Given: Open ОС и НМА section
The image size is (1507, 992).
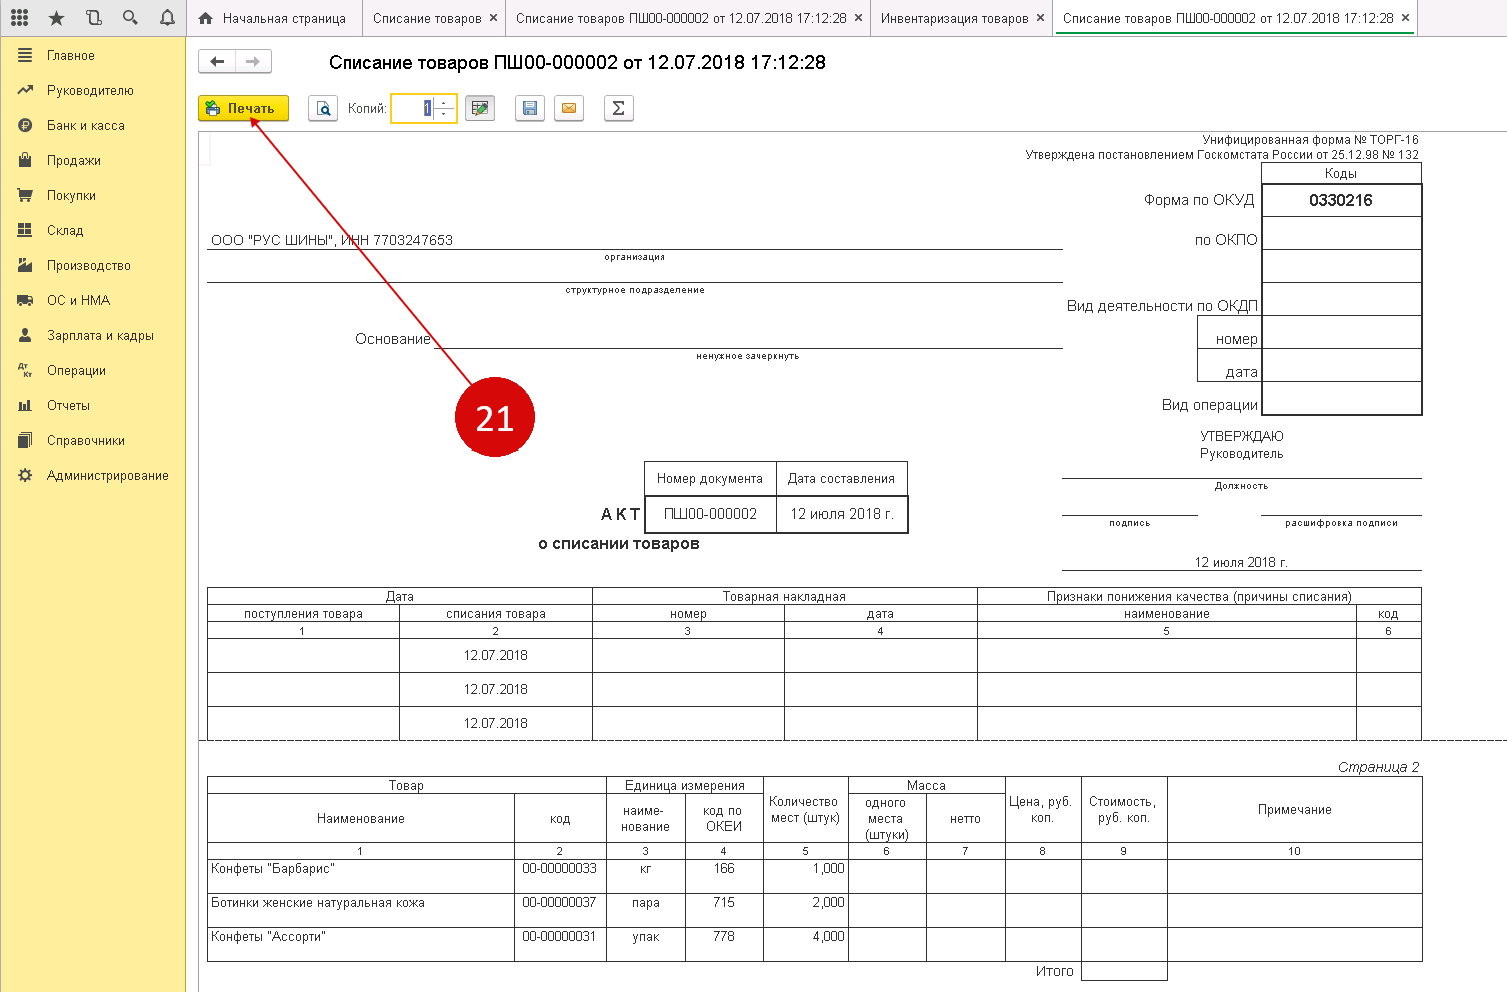Looking at the screenshot, I should pos(93,301).
